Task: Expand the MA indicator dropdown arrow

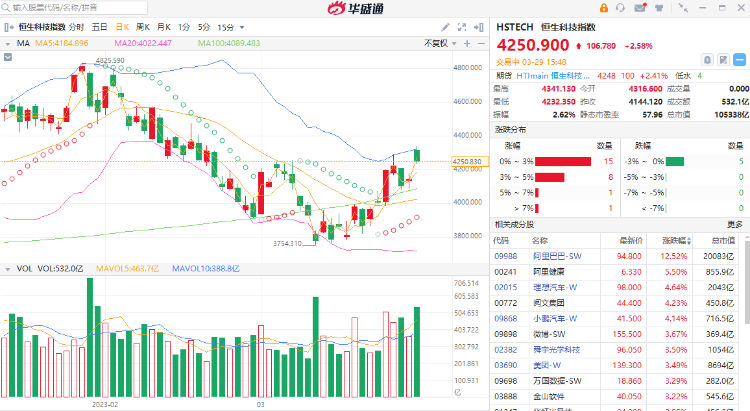Action: point(8,44)
